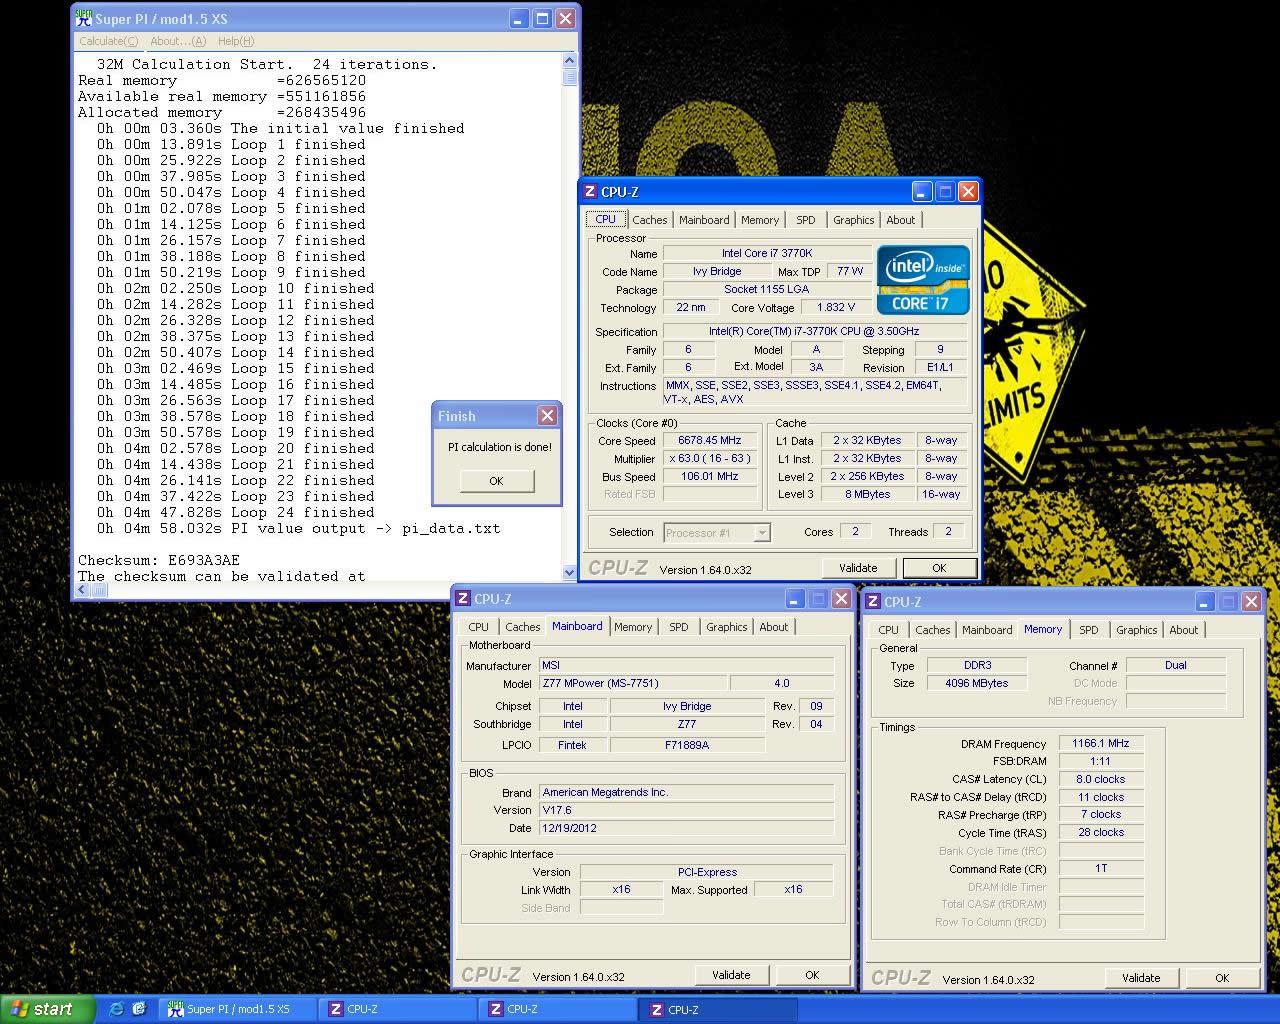Click OK in the Finish dialog

(496, 481)
